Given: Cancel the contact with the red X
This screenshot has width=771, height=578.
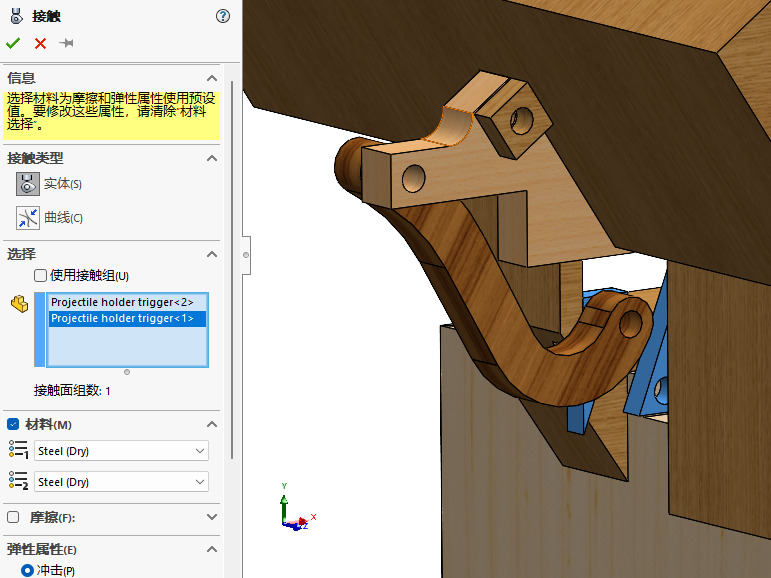Looking at the screenshot, I should pyautogui.click(x=40, y=43).
